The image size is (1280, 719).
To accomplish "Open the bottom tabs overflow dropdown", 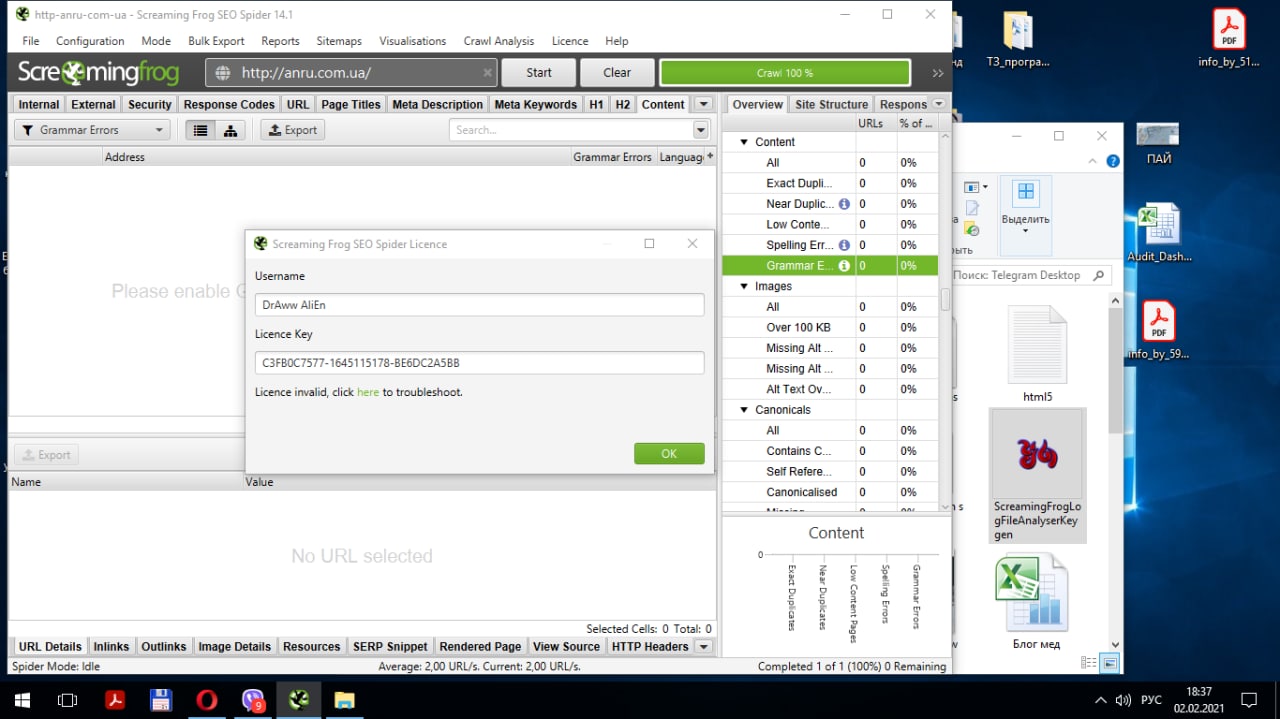I will 703,646.
